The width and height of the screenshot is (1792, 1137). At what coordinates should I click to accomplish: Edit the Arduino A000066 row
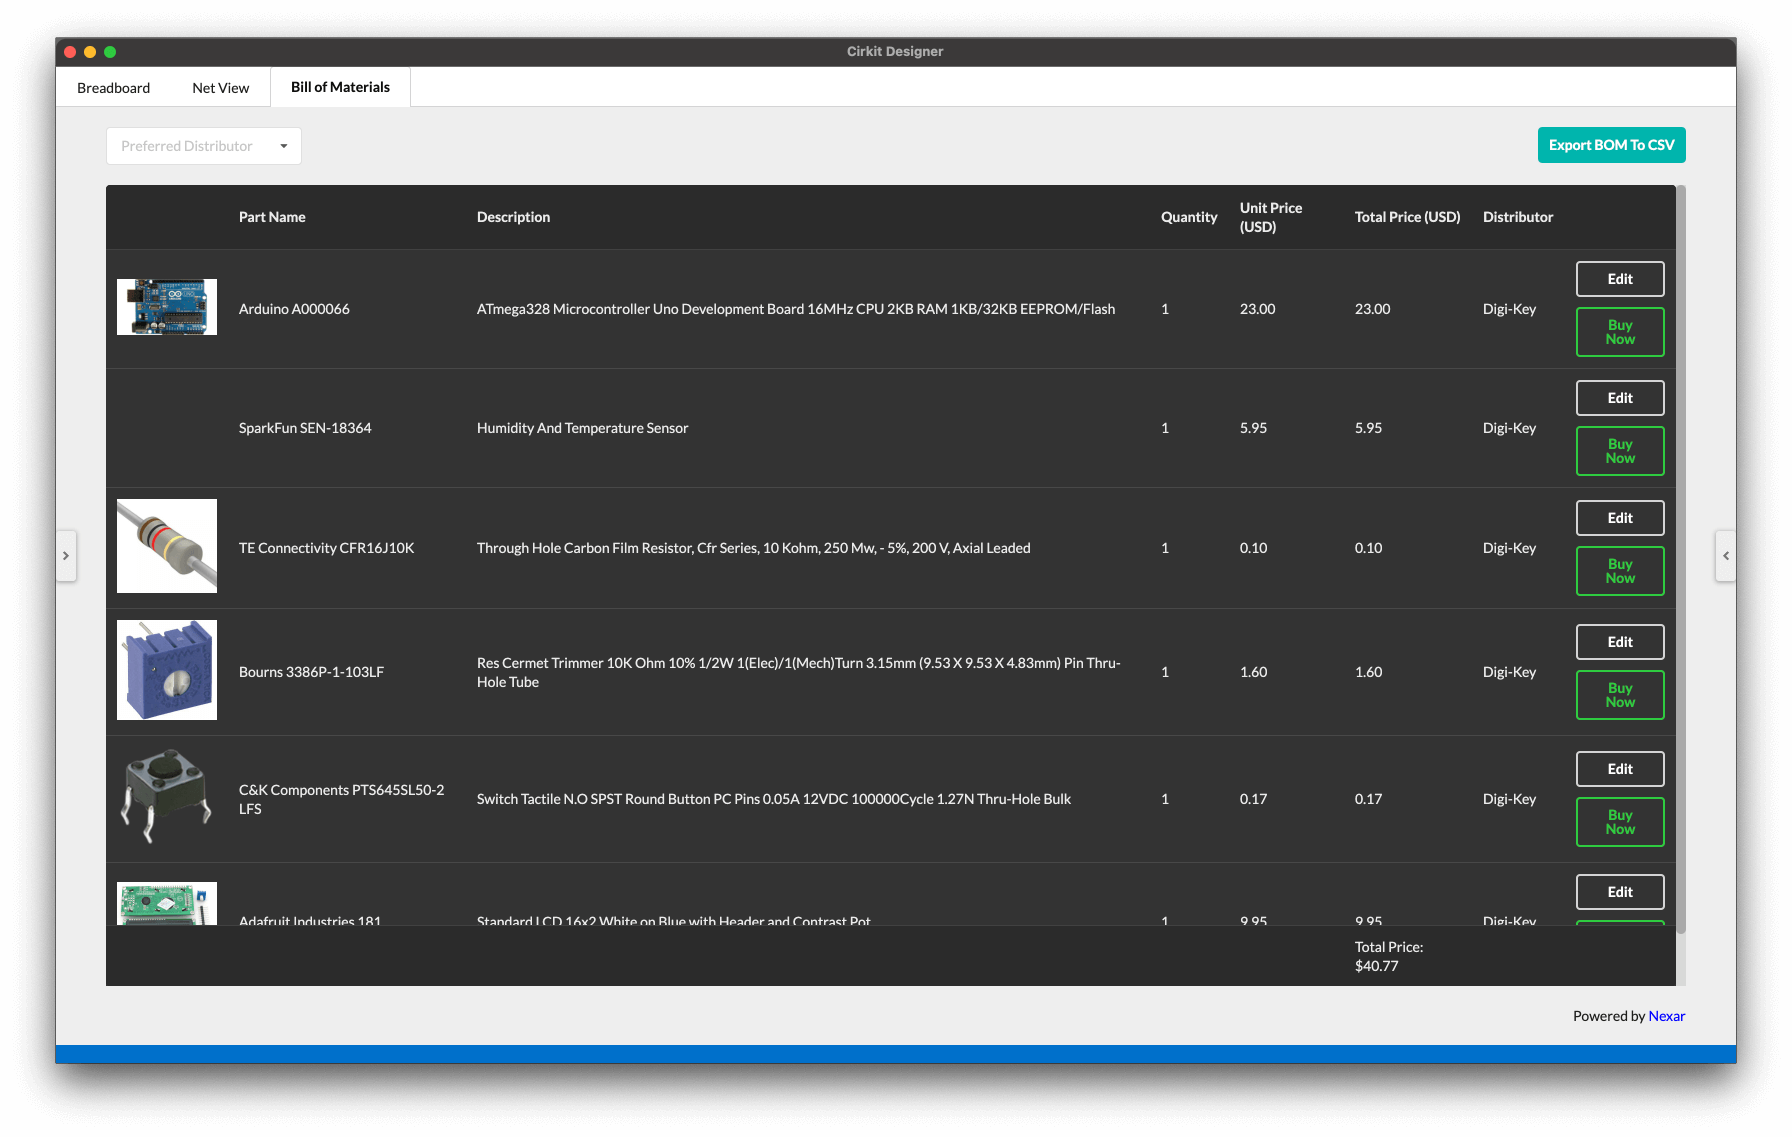pyautogui.click(x=1620, y=279)
